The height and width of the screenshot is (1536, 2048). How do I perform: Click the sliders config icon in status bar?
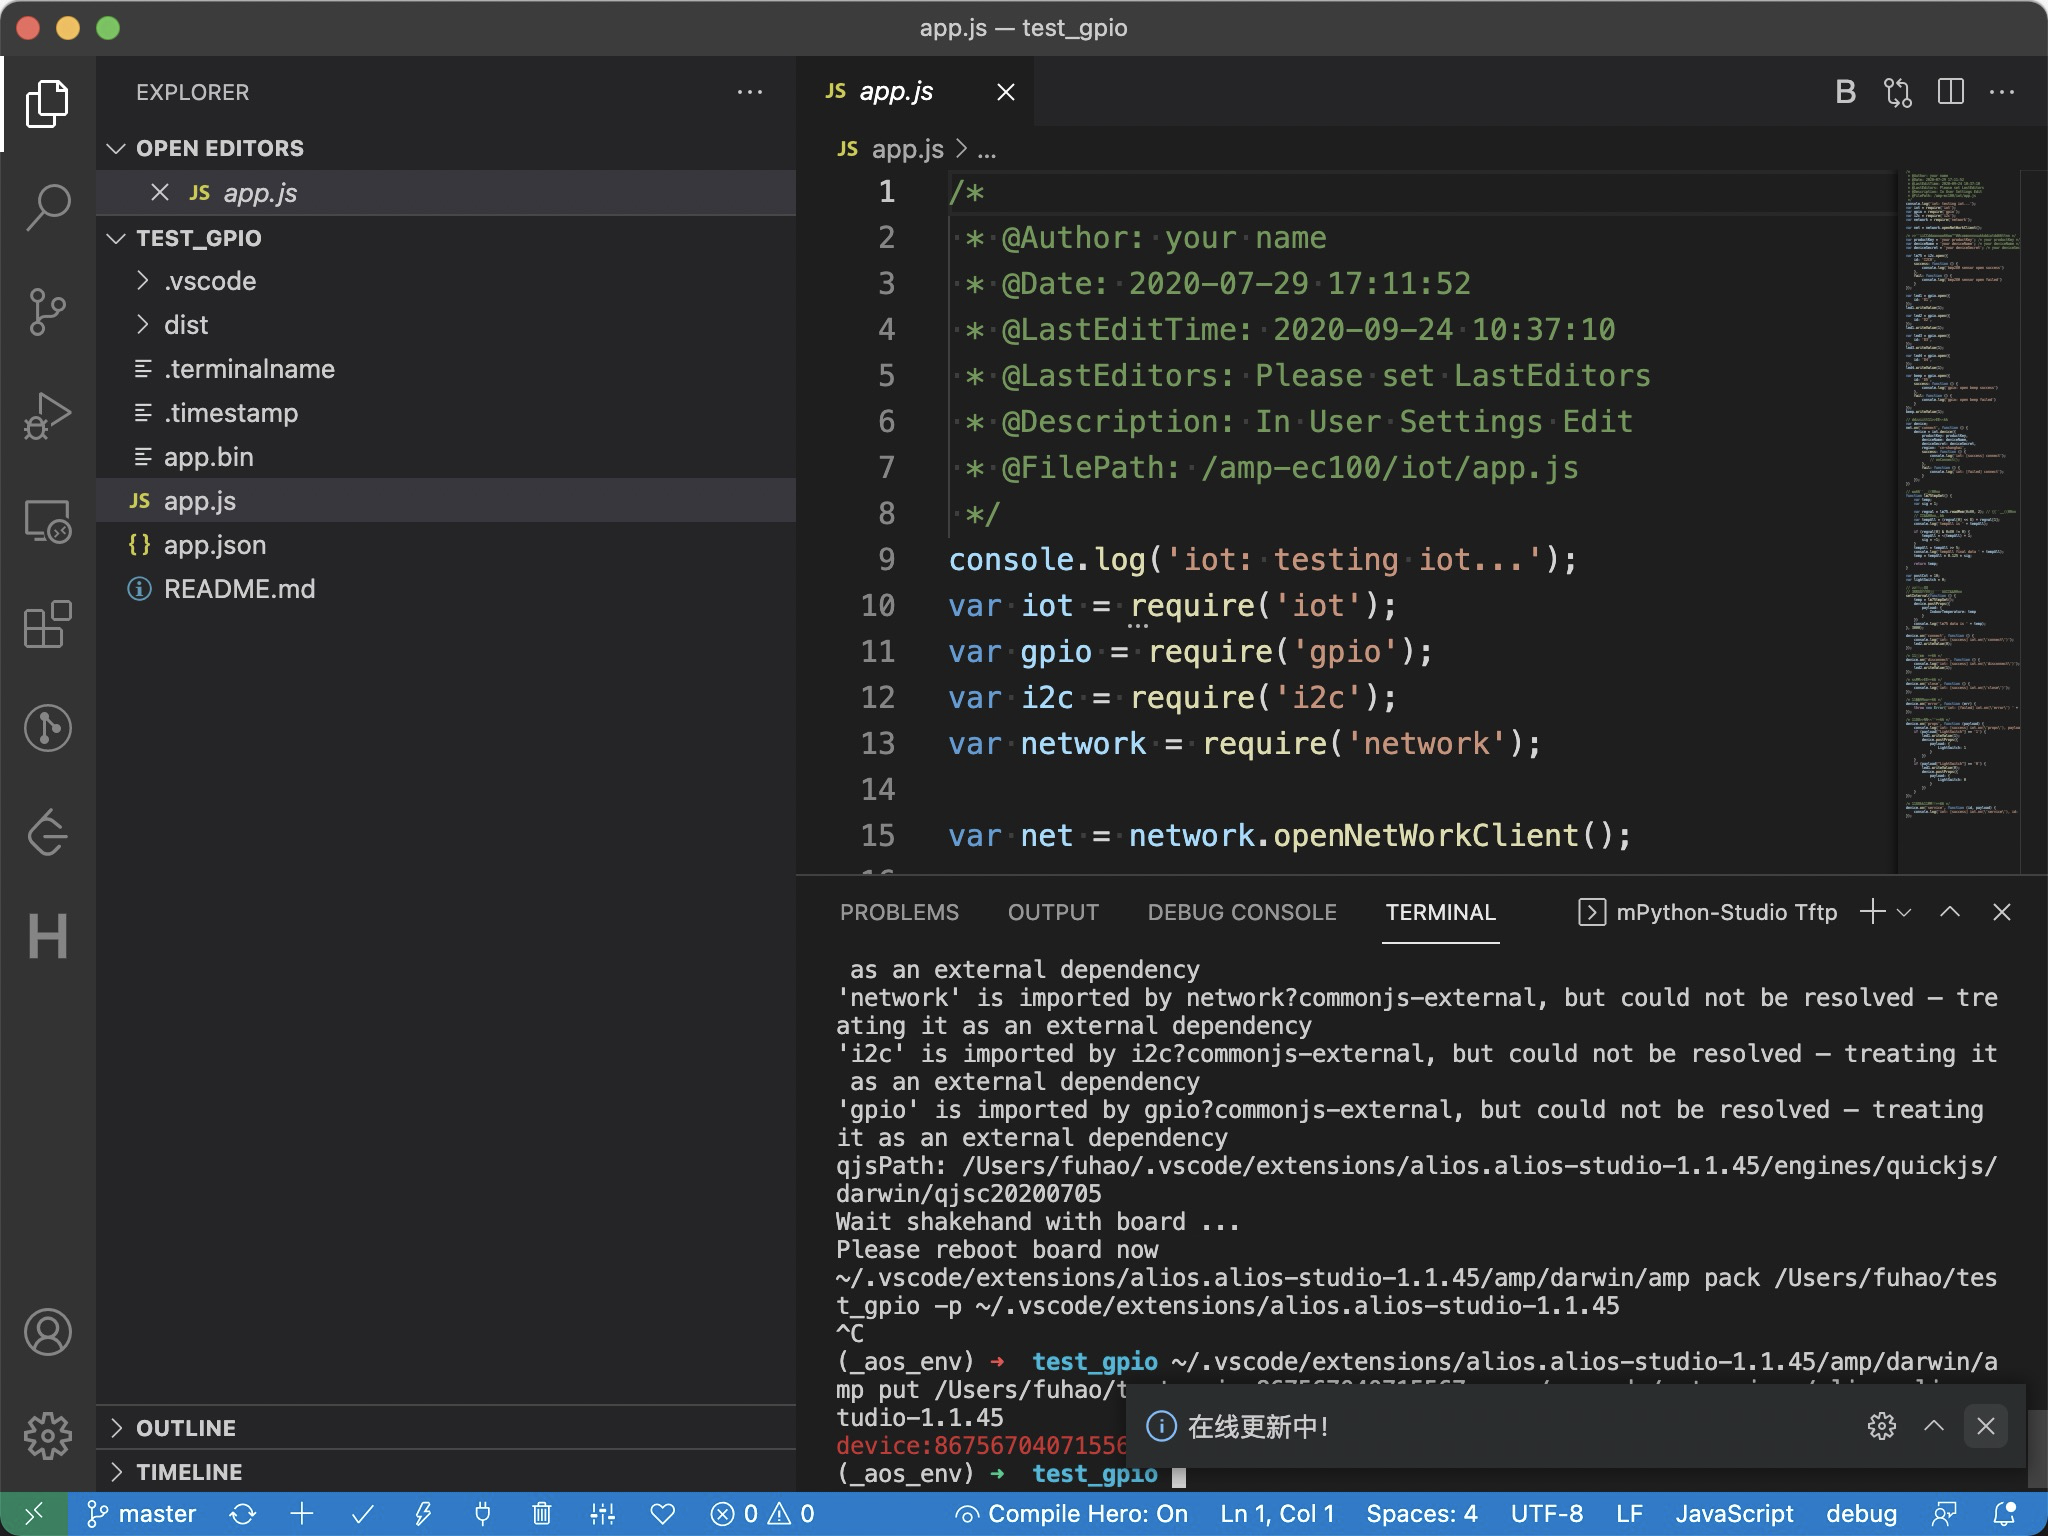pos(602,1514)
